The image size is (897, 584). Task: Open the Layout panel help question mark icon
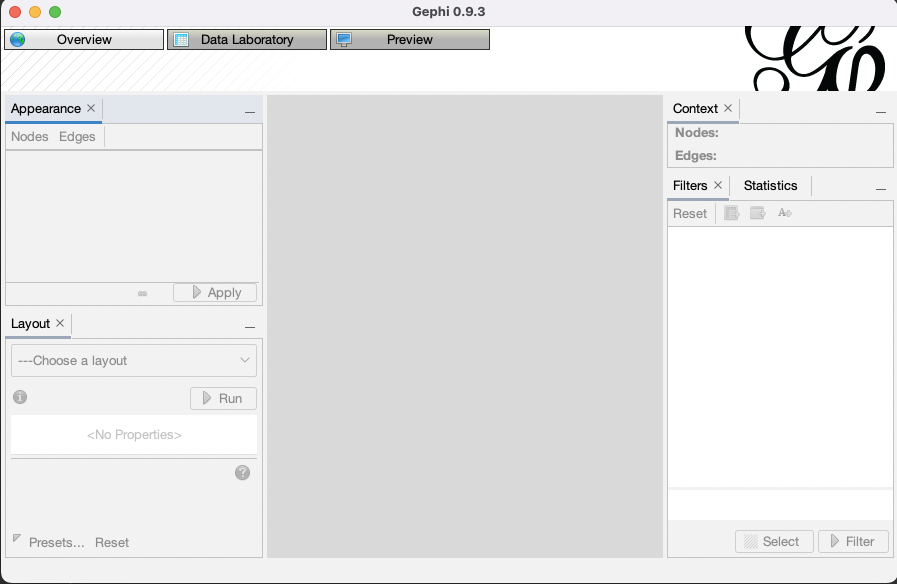tap(242, 472)
